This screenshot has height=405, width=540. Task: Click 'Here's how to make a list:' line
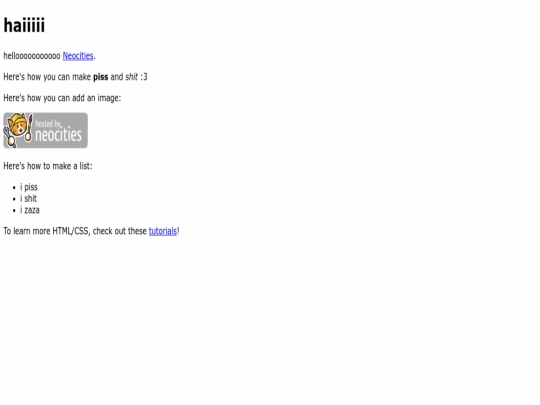[x=48, y=166]
